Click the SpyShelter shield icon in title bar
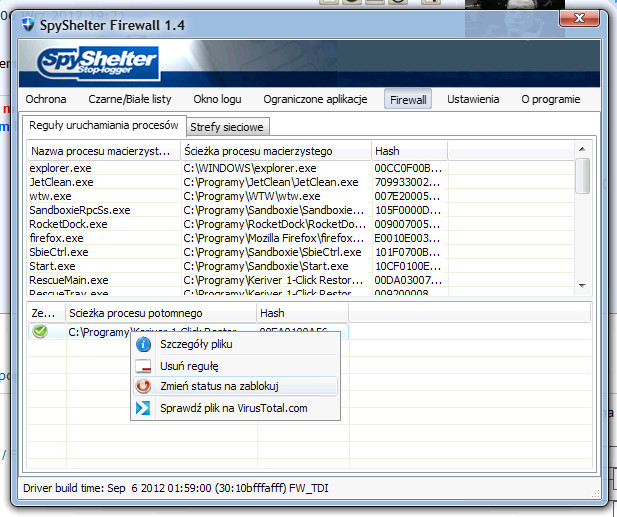617x517 pixels. [28, 25]
